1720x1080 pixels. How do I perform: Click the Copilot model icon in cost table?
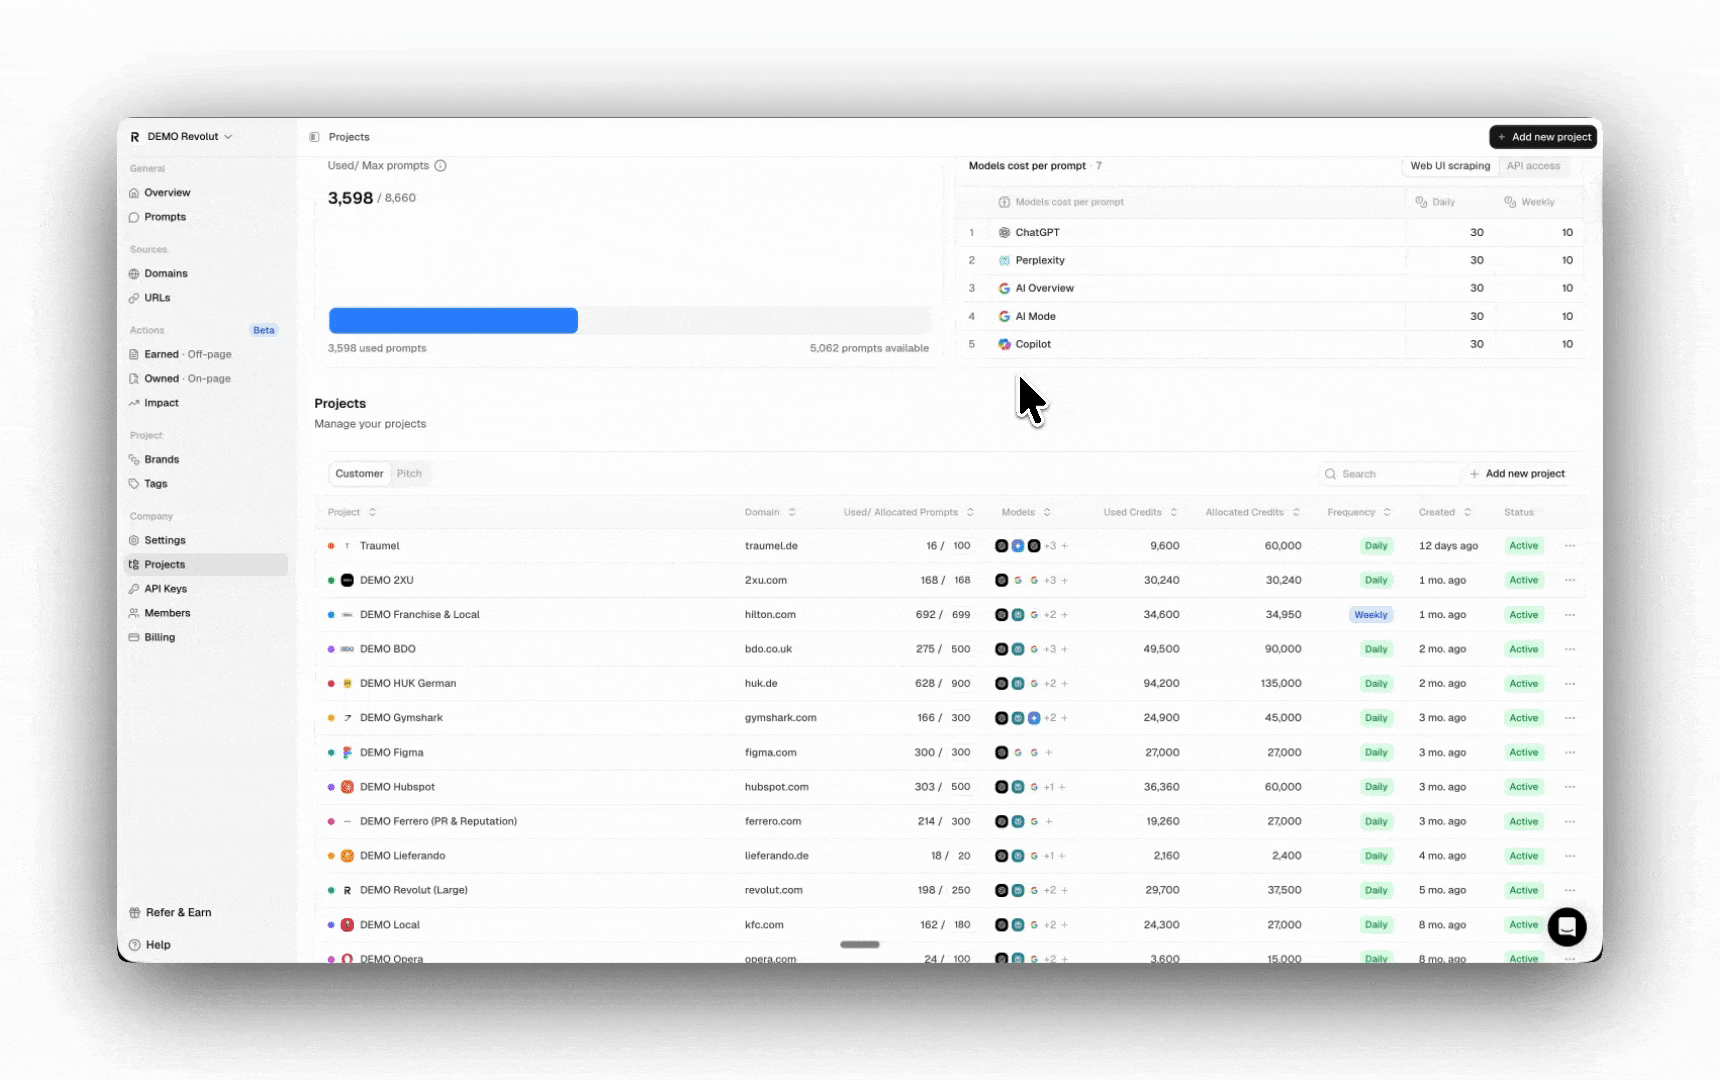1004,344
